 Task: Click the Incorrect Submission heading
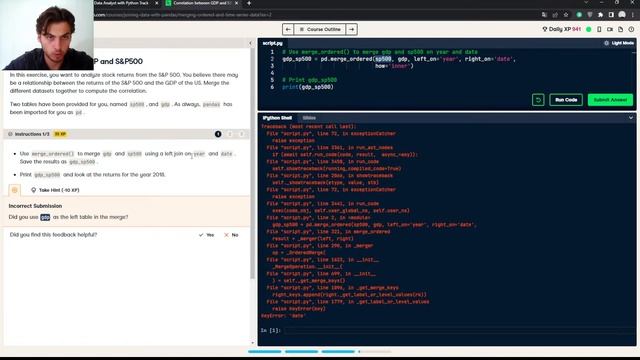[x=36, y=206]
